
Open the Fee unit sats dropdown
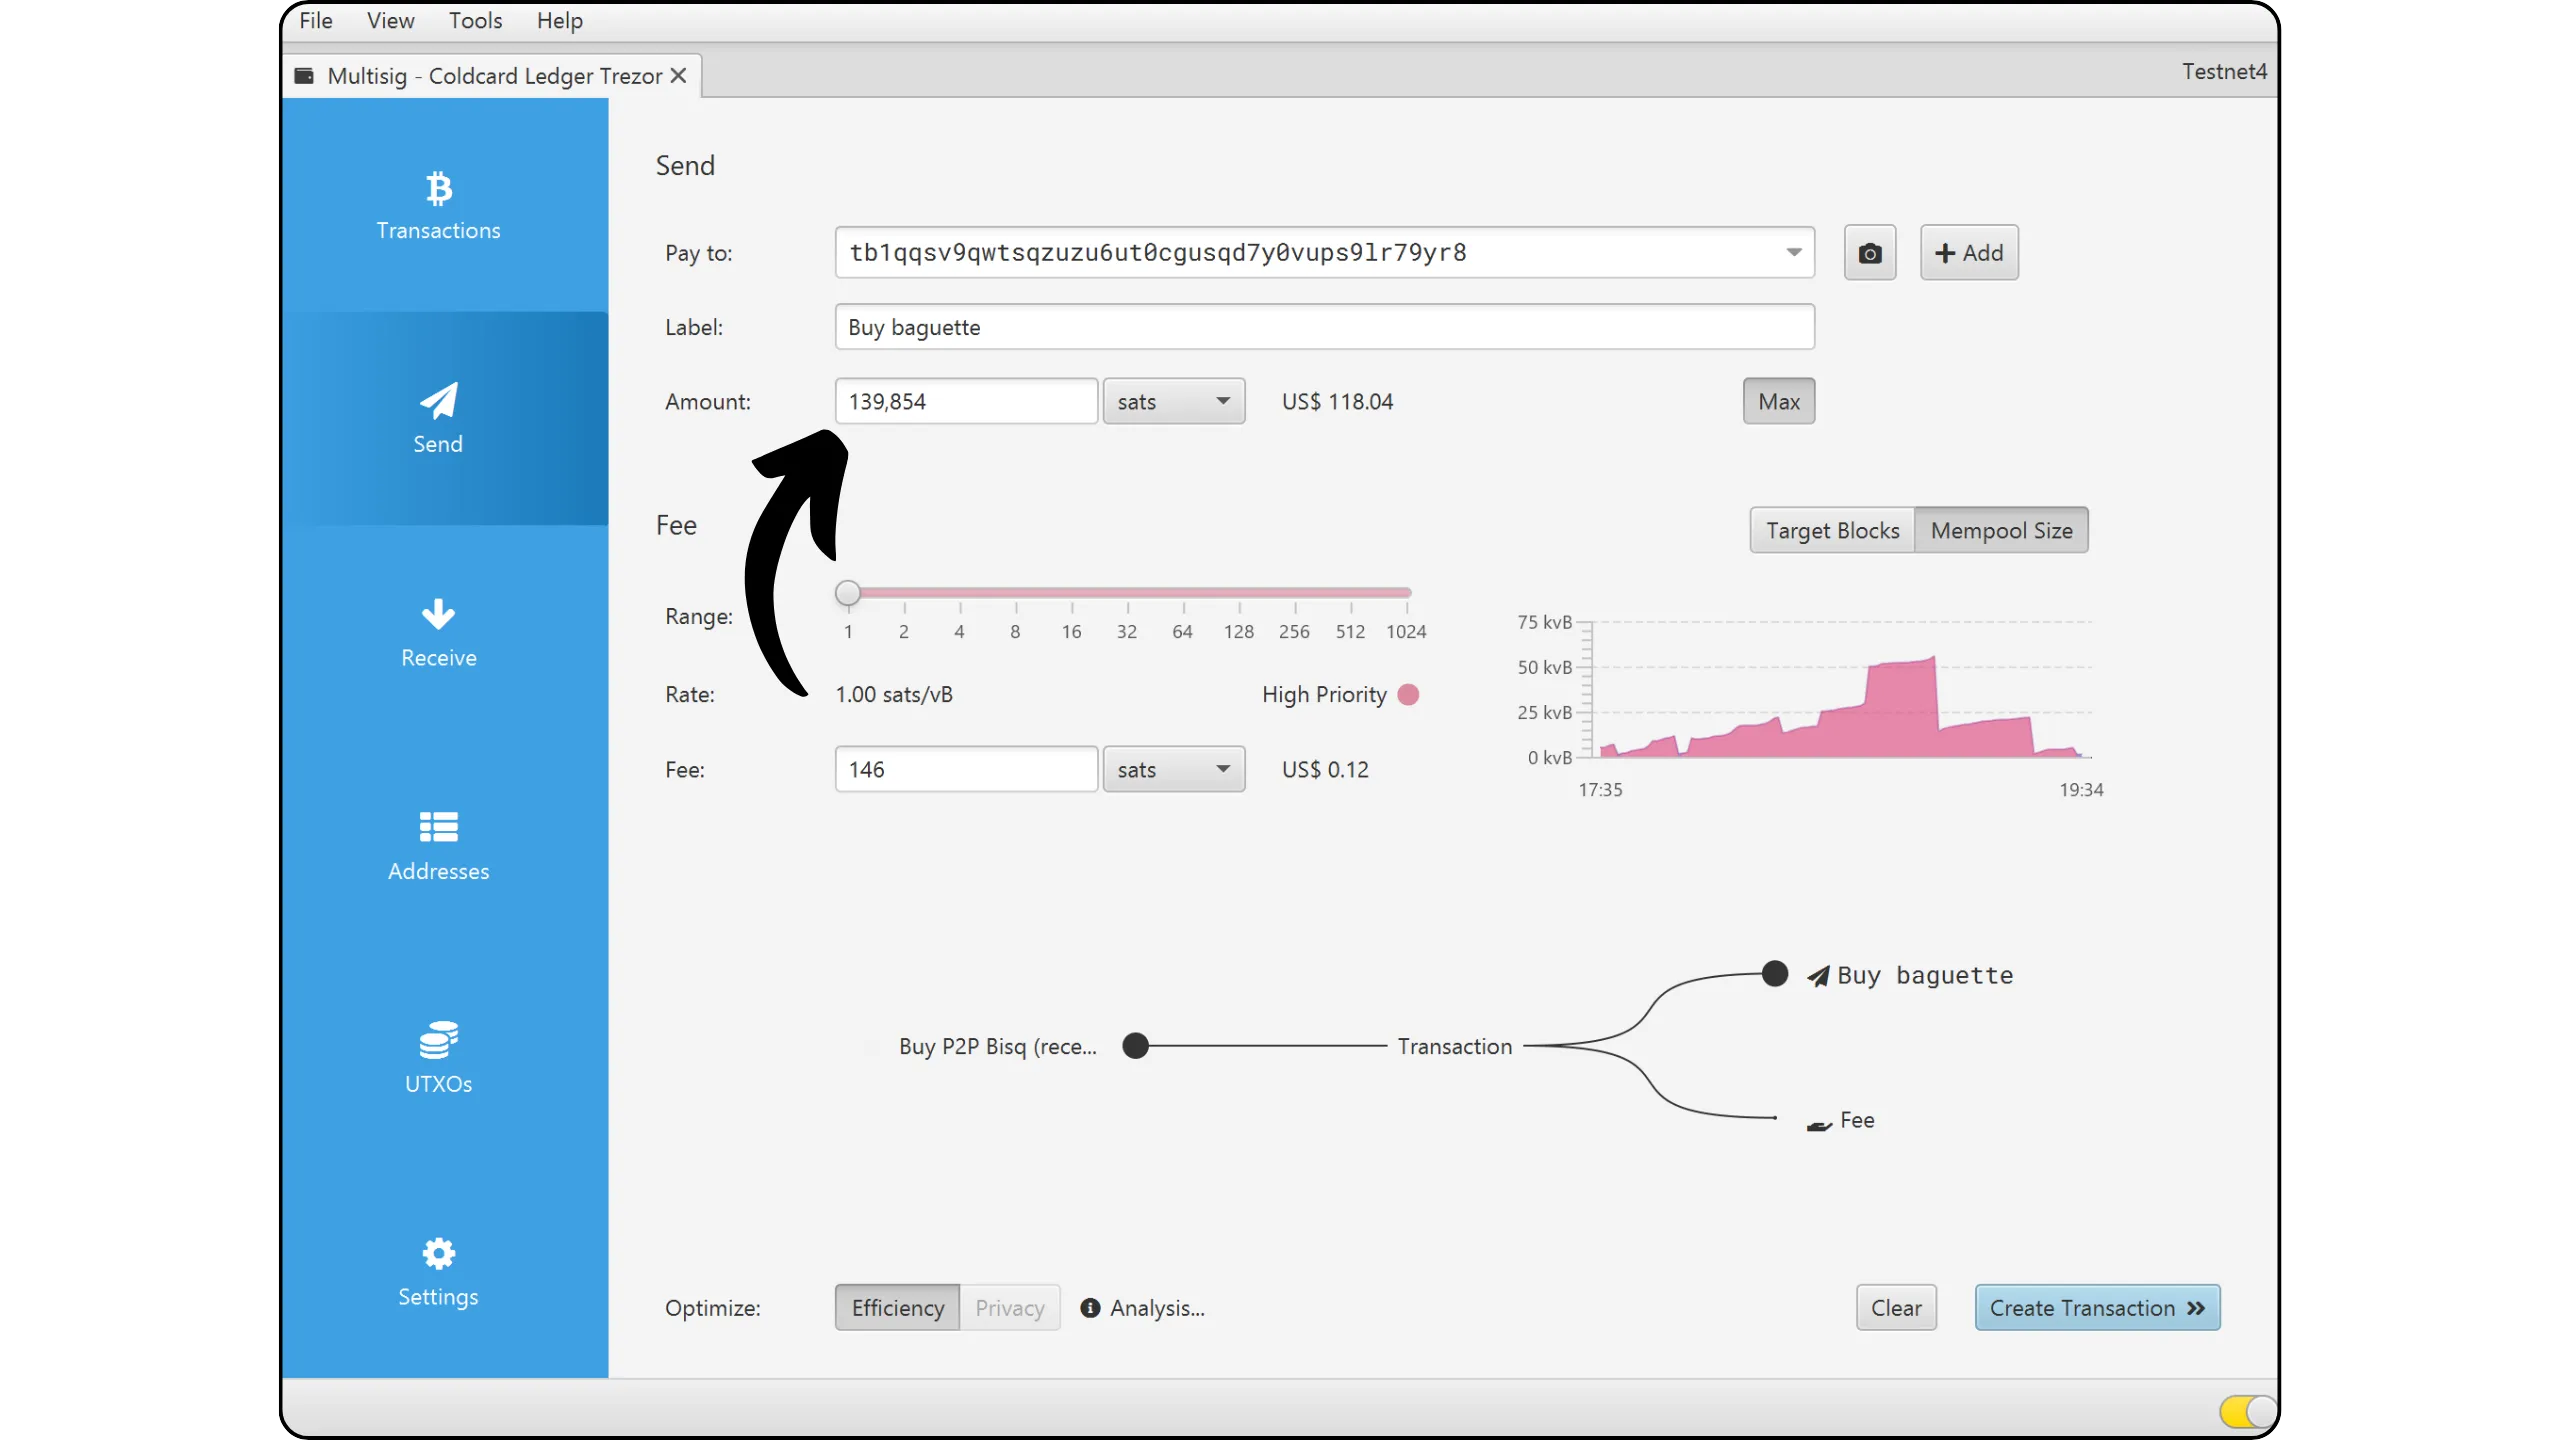[1173, 769]
